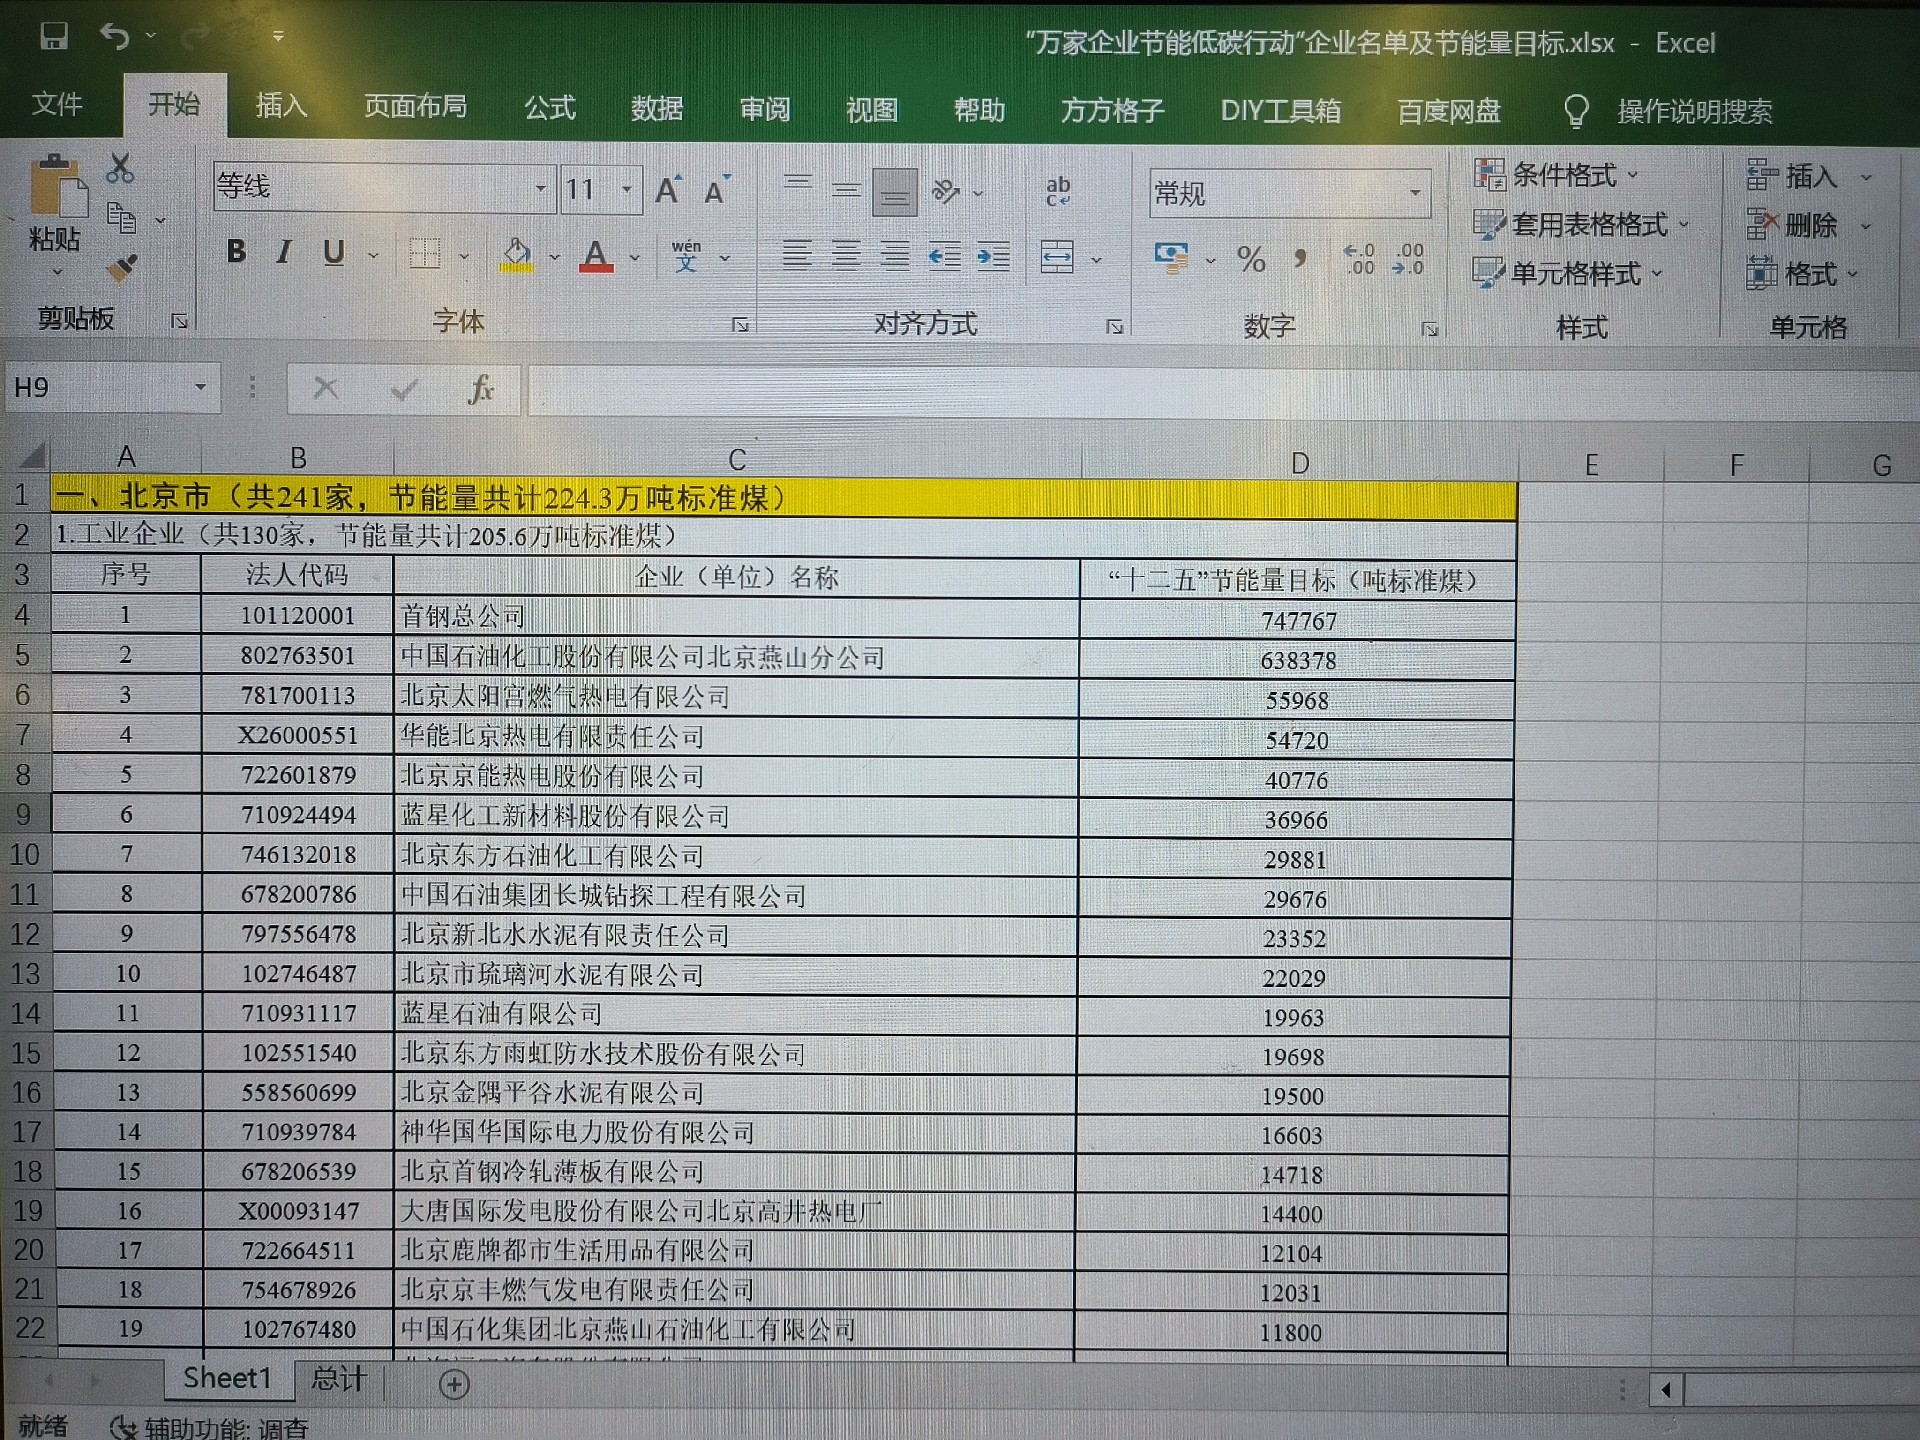Image resolution: width=1920 pixels, height=1440 pixels.
Task: Click the Borders grid icon
Action: click(426, 254)
